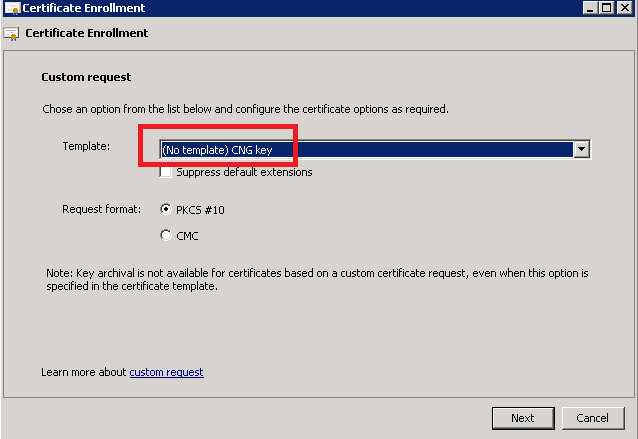Viewport: 638px width, 439px height.
Task: Follow the custom request help link
Action: point(166,372)
